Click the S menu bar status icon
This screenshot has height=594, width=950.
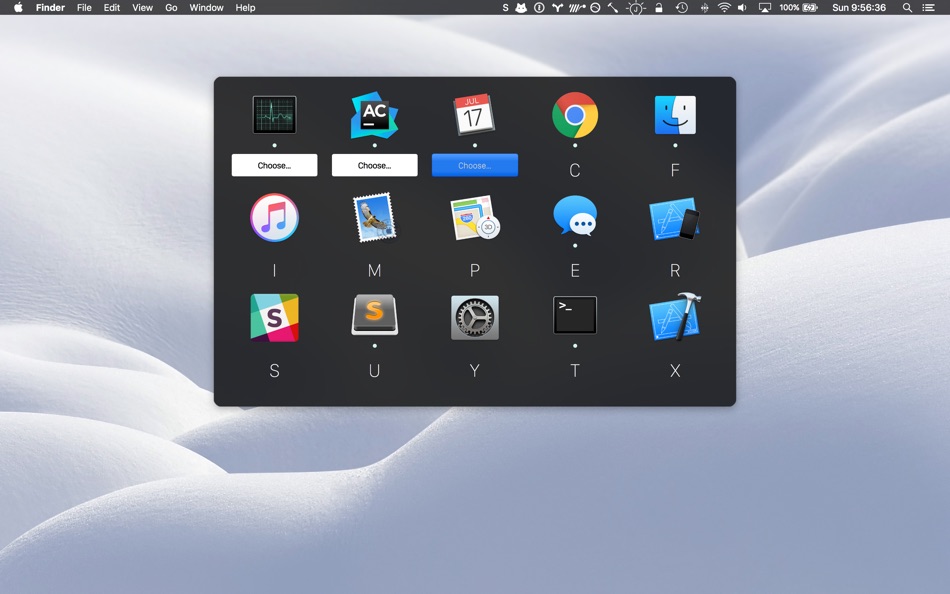click(x=505, y=7)
